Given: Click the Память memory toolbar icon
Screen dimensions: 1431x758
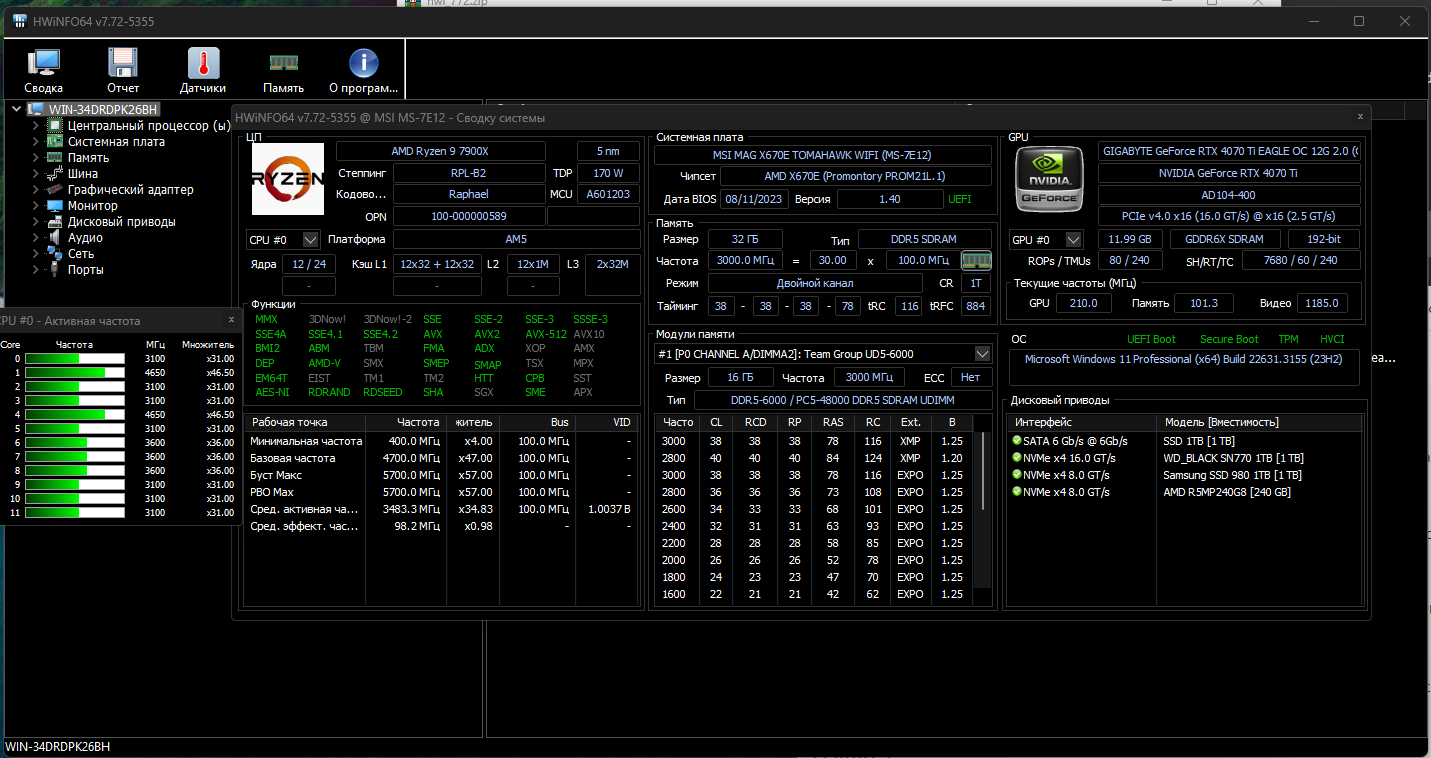Looking at the screenshot, I should tap(284, 62).
